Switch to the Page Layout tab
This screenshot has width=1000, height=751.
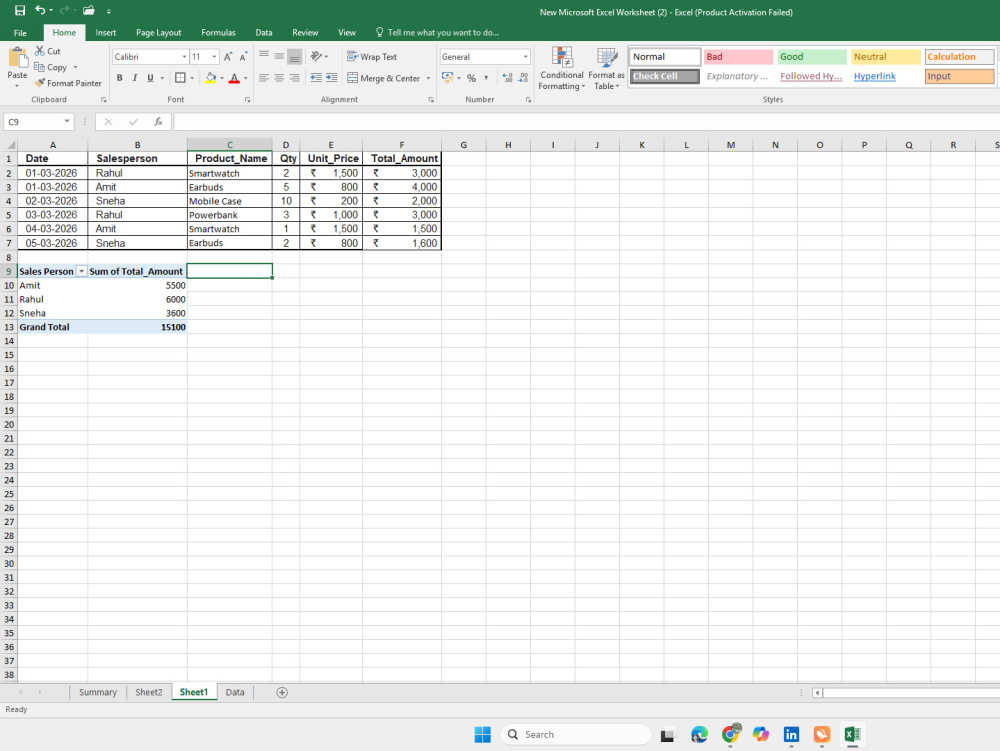(158, 33)
